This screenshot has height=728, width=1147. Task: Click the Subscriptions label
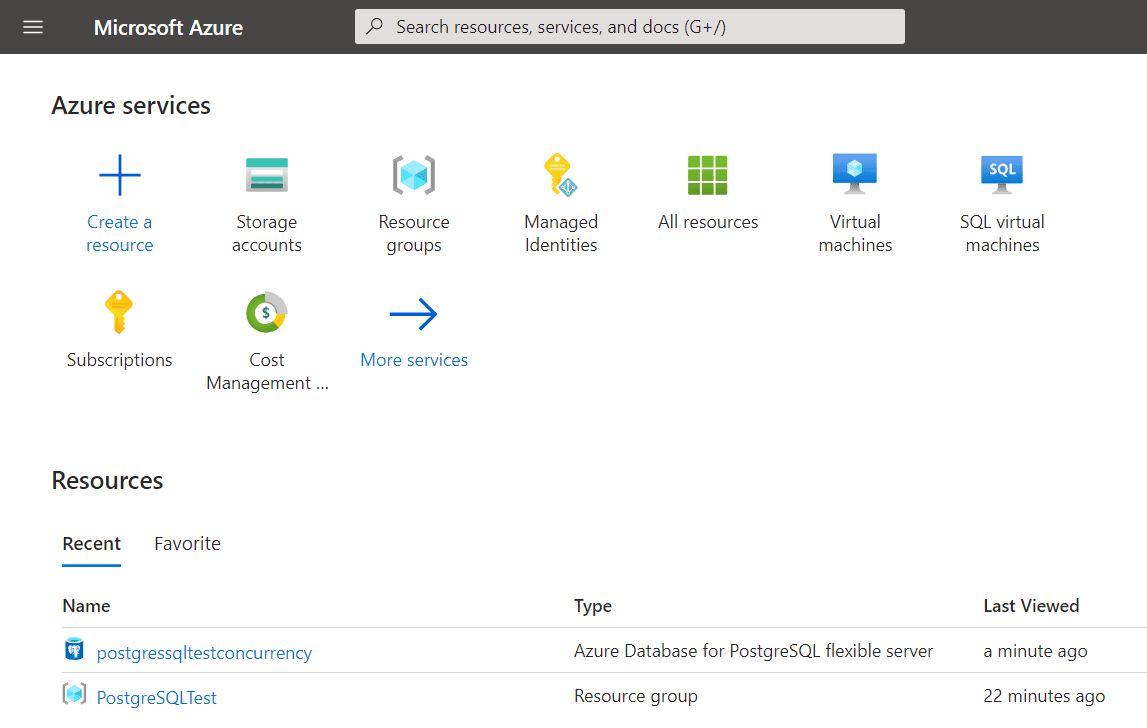(119, 360)
